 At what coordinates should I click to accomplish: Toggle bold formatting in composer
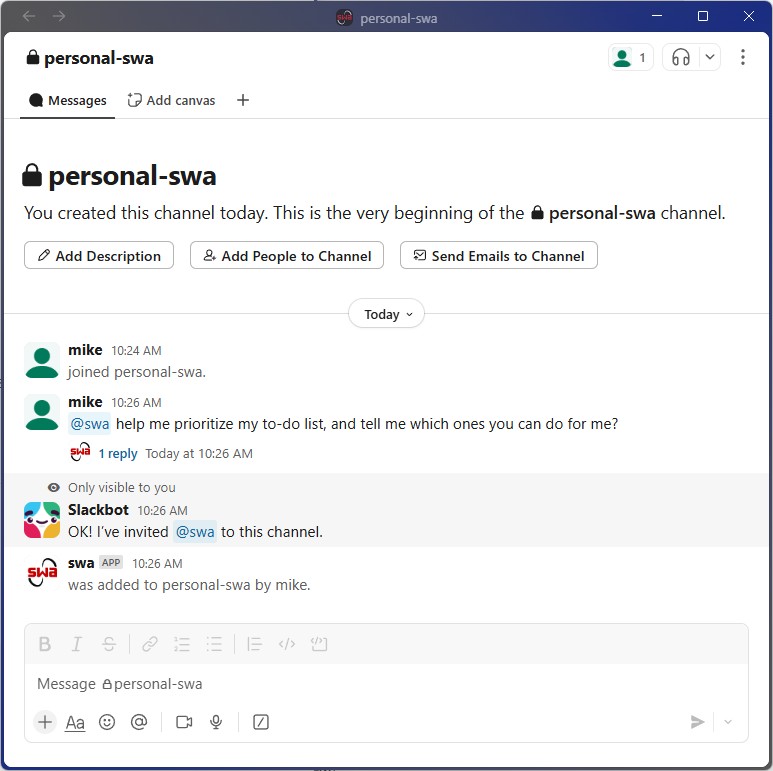[44, 644]
